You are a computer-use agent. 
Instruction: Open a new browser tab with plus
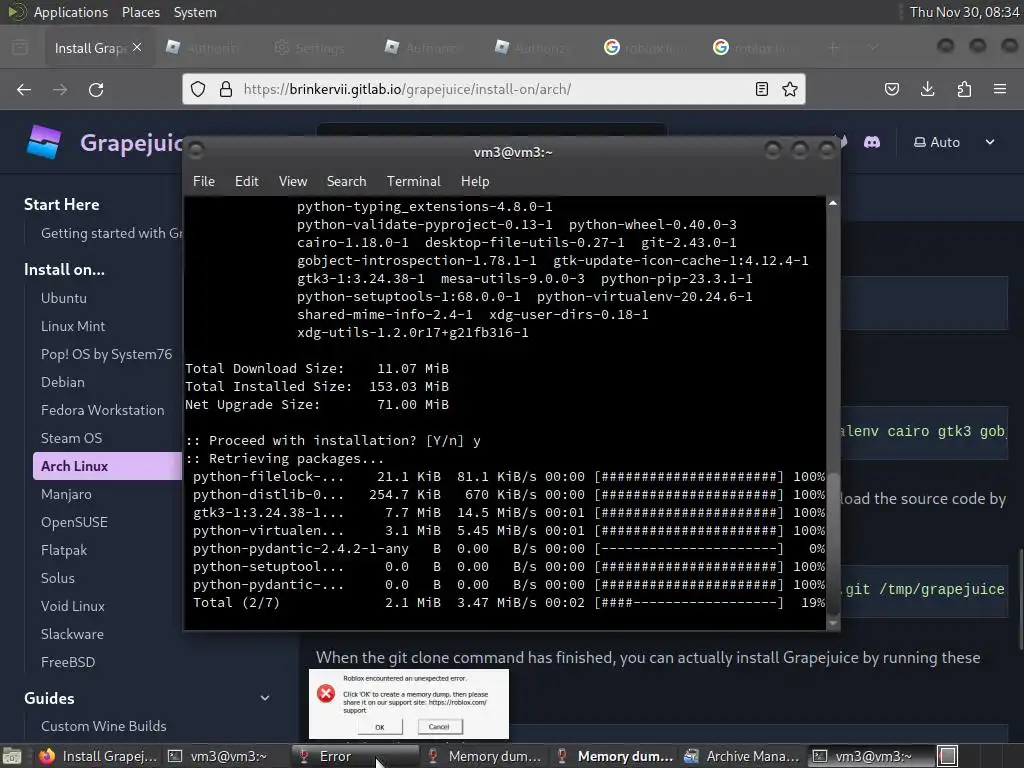pos(833,48)
